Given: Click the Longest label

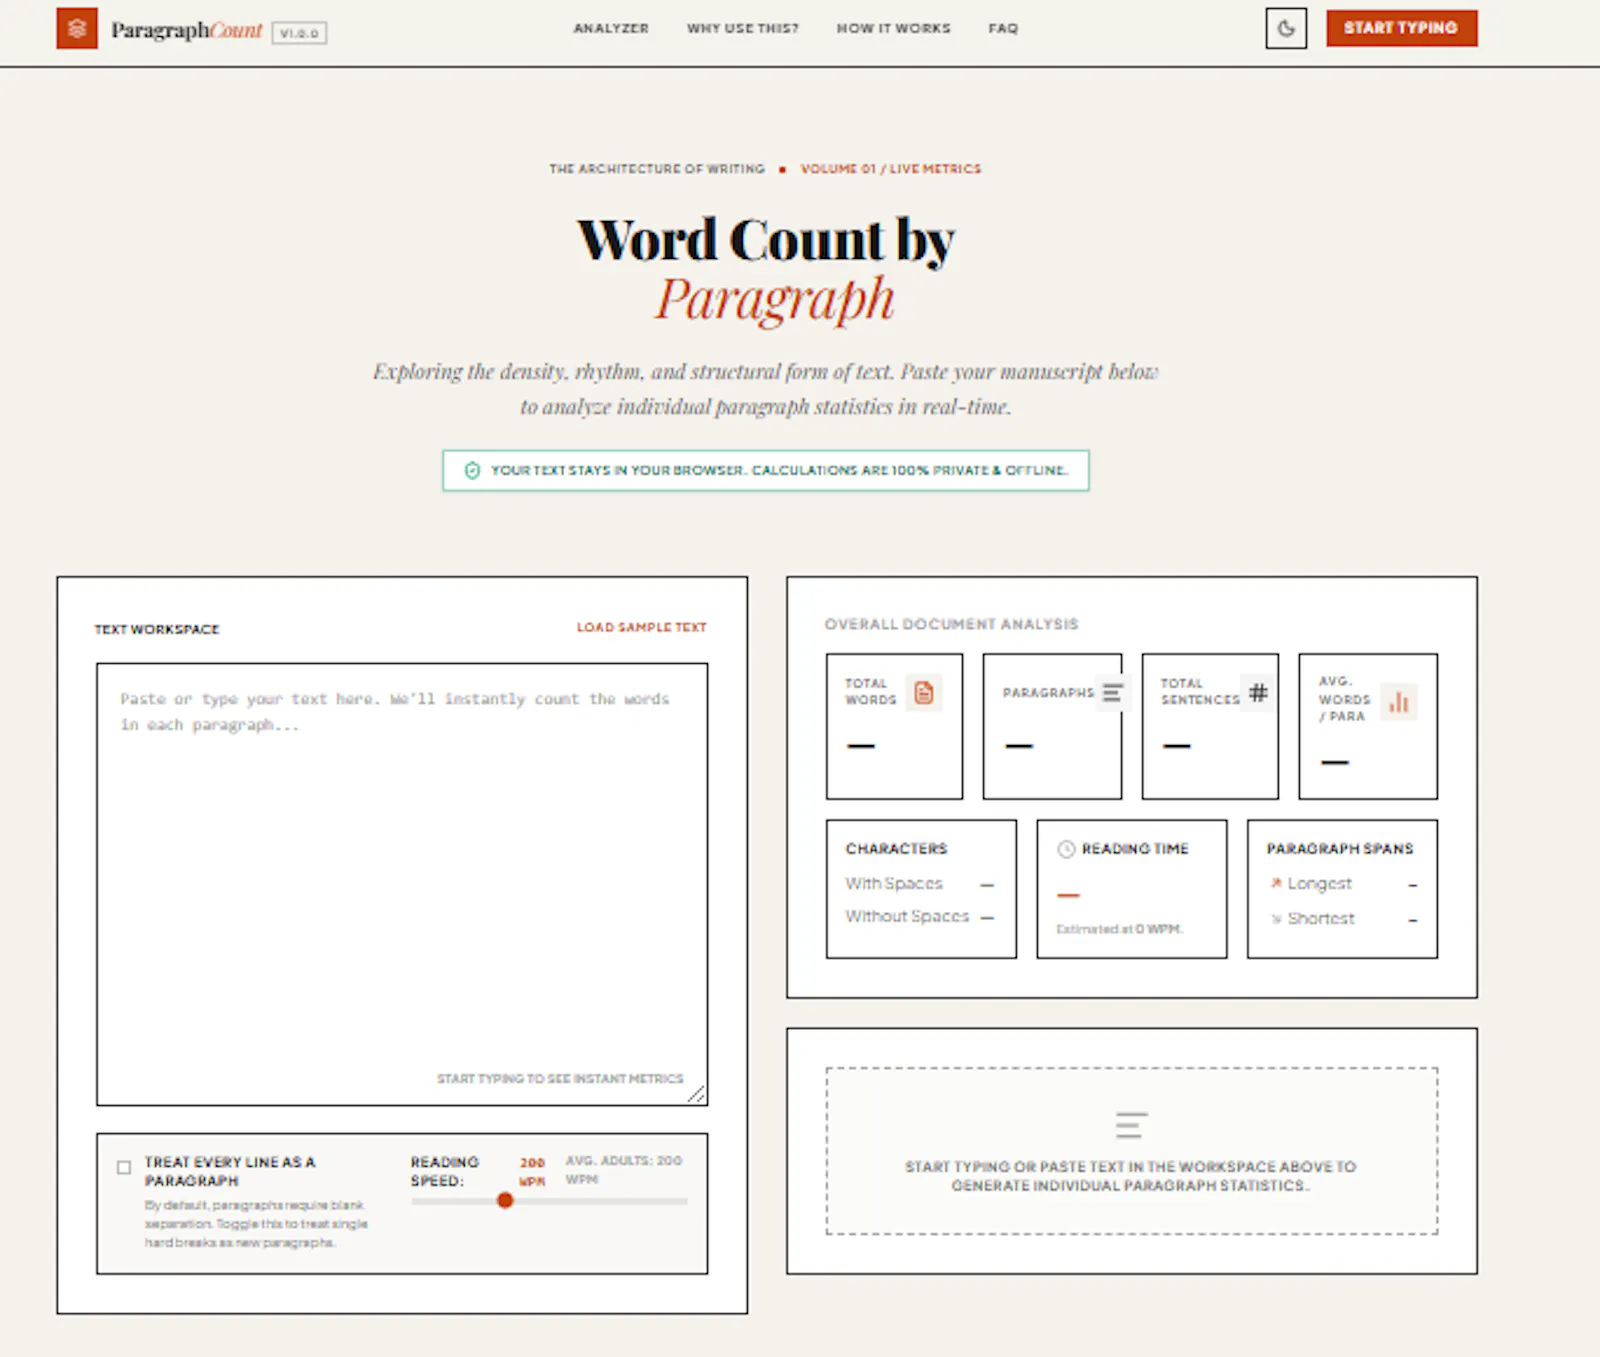Looking at the screenshot, I should (x=1319, y=884).
